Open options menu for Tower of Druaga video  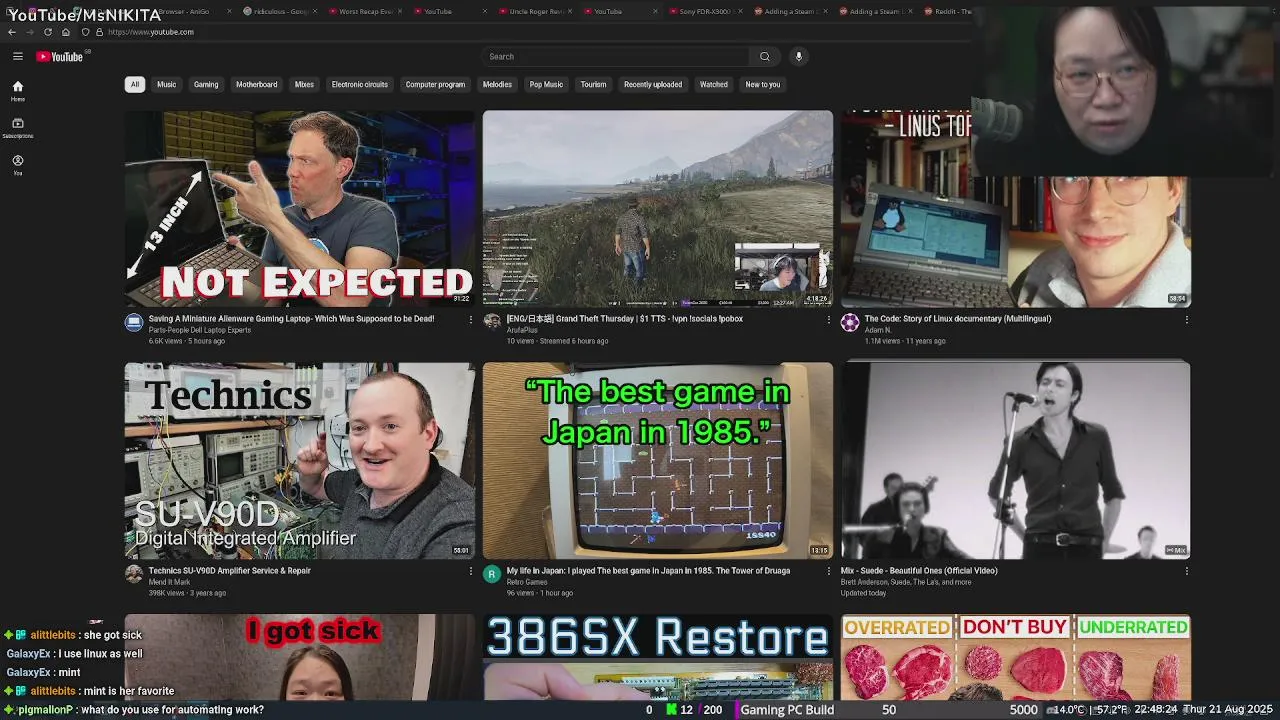(x=828, y=571)
